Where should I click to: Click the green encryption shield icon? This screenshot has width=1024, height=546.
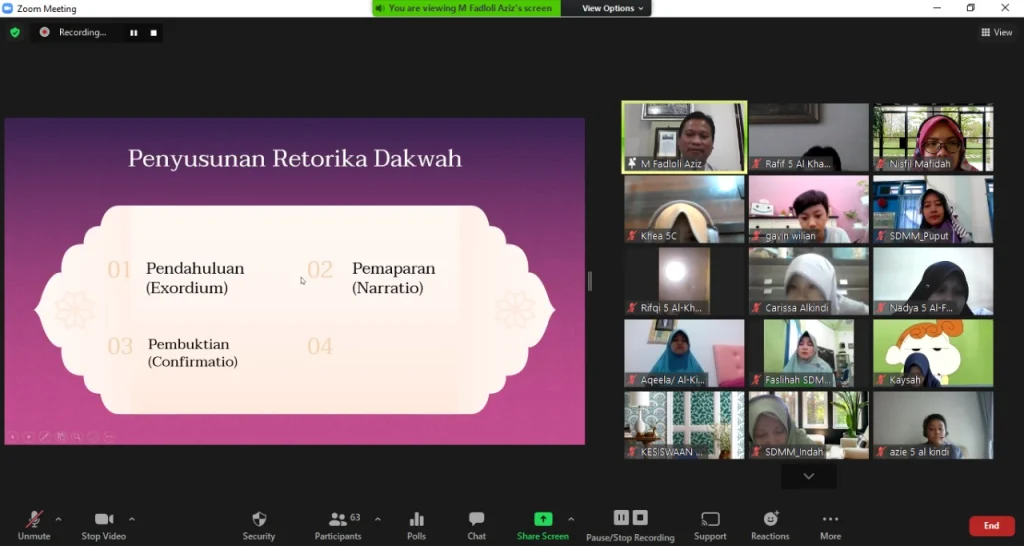(15, 32)
